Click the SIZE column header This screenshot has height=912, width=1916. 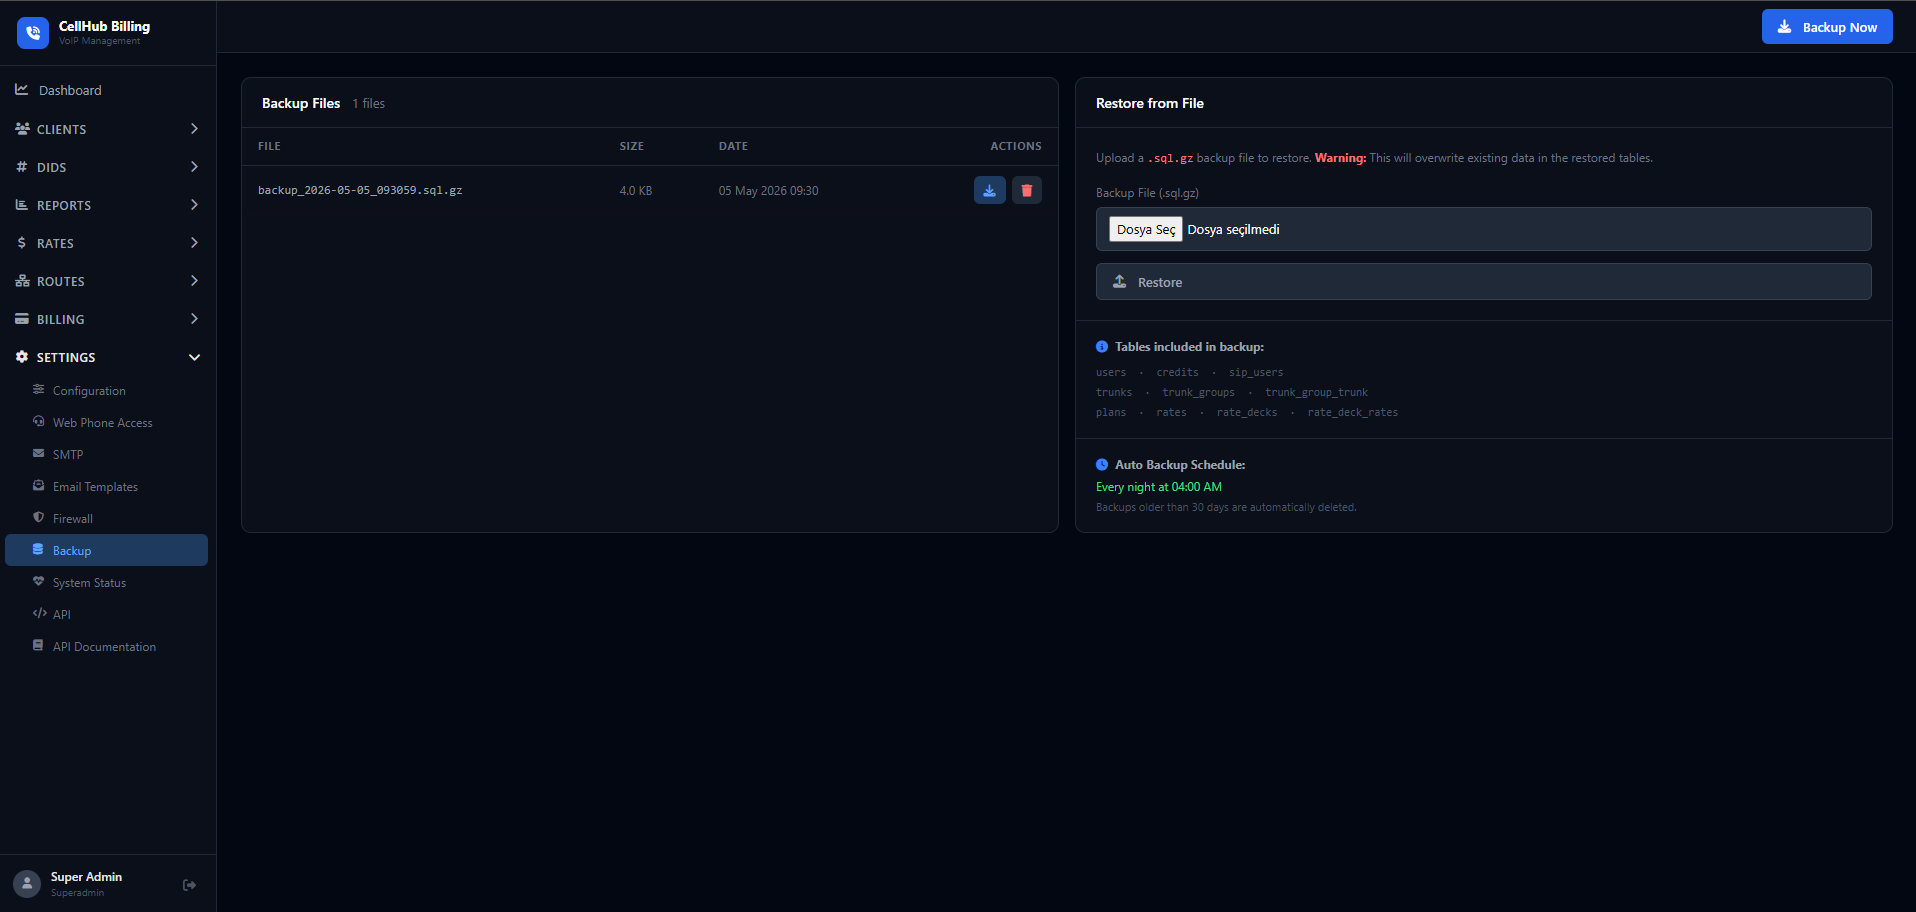click(x=631, y=146)
